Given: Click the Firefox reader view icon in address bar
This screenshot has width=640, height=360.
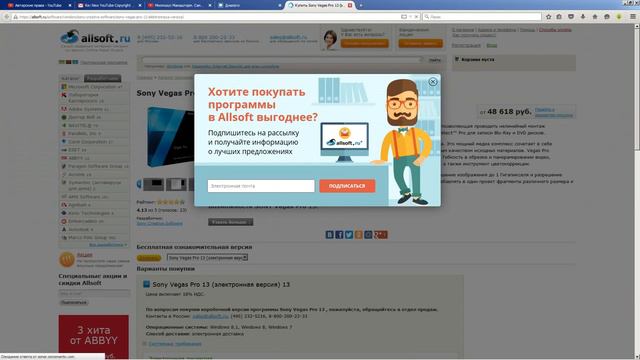Looking at the screenshot, I should pyautogui.click(x=404, y=17).
